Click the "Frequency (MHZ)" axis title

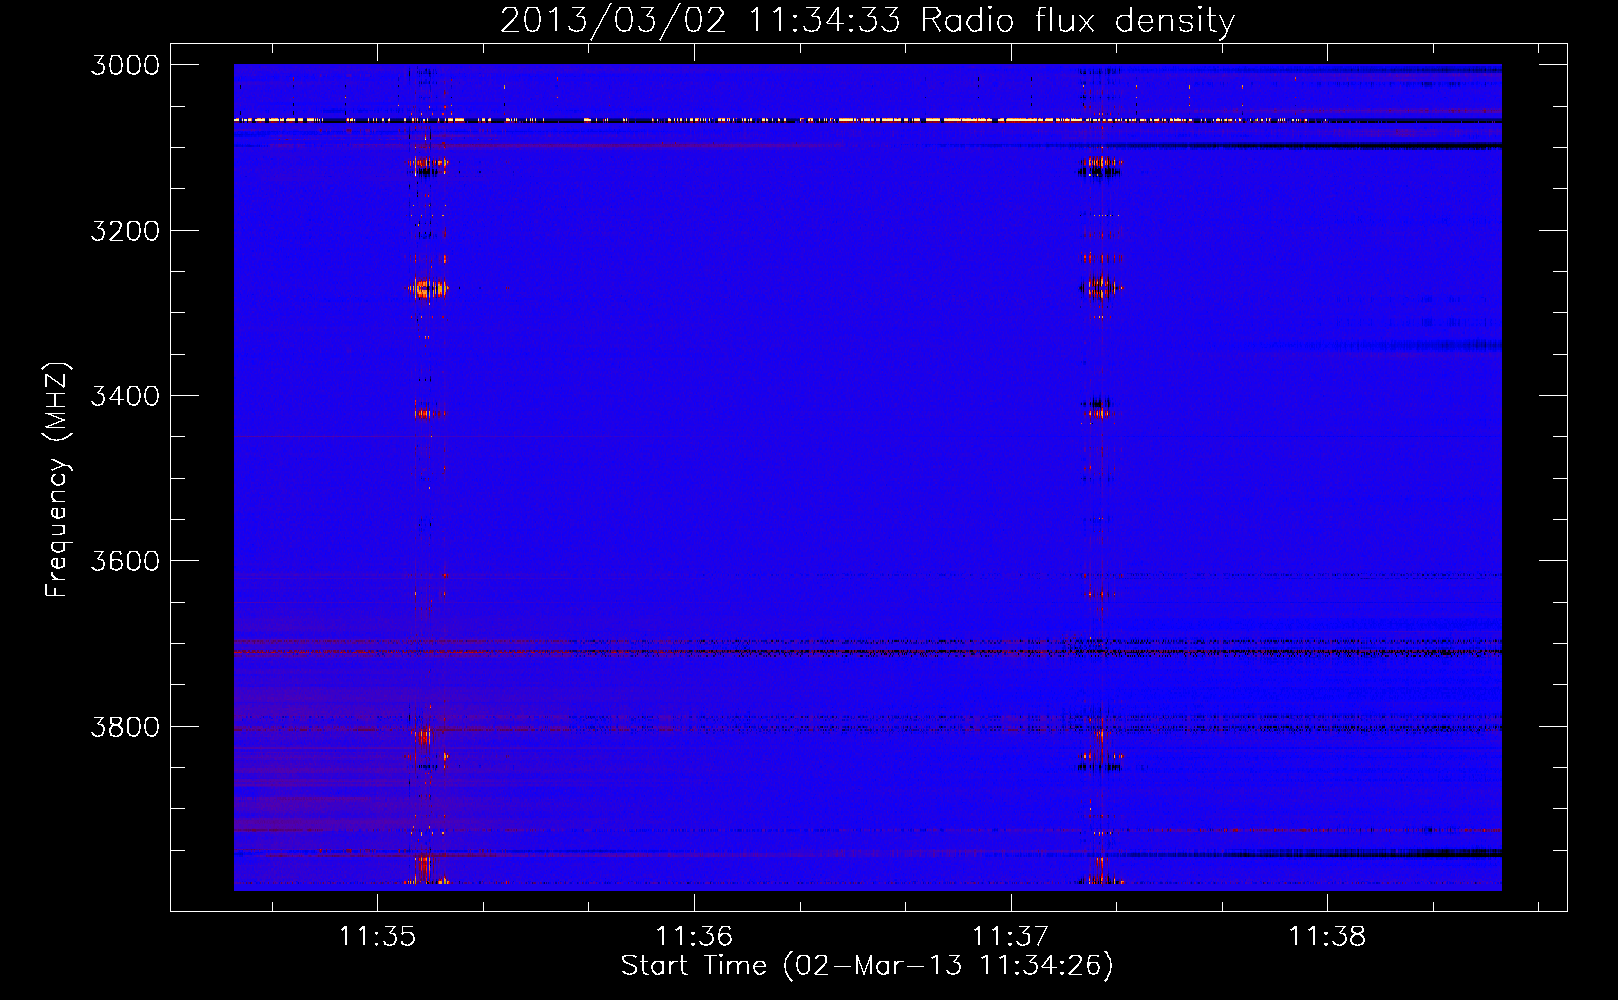point(57,480)
